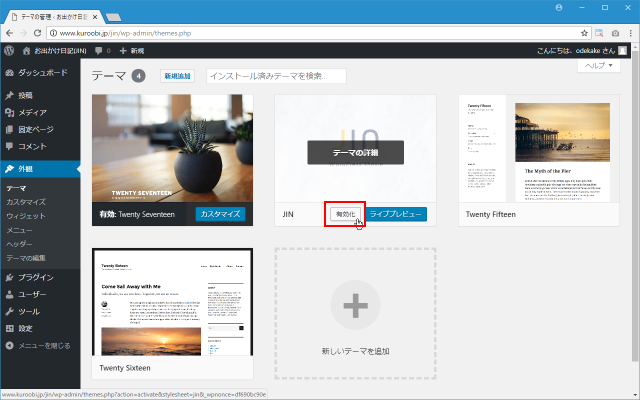Activate JIN theme with 有効化 button
Image resolution: width=640 pixels, height=400 pixels.
pos(345,214)
